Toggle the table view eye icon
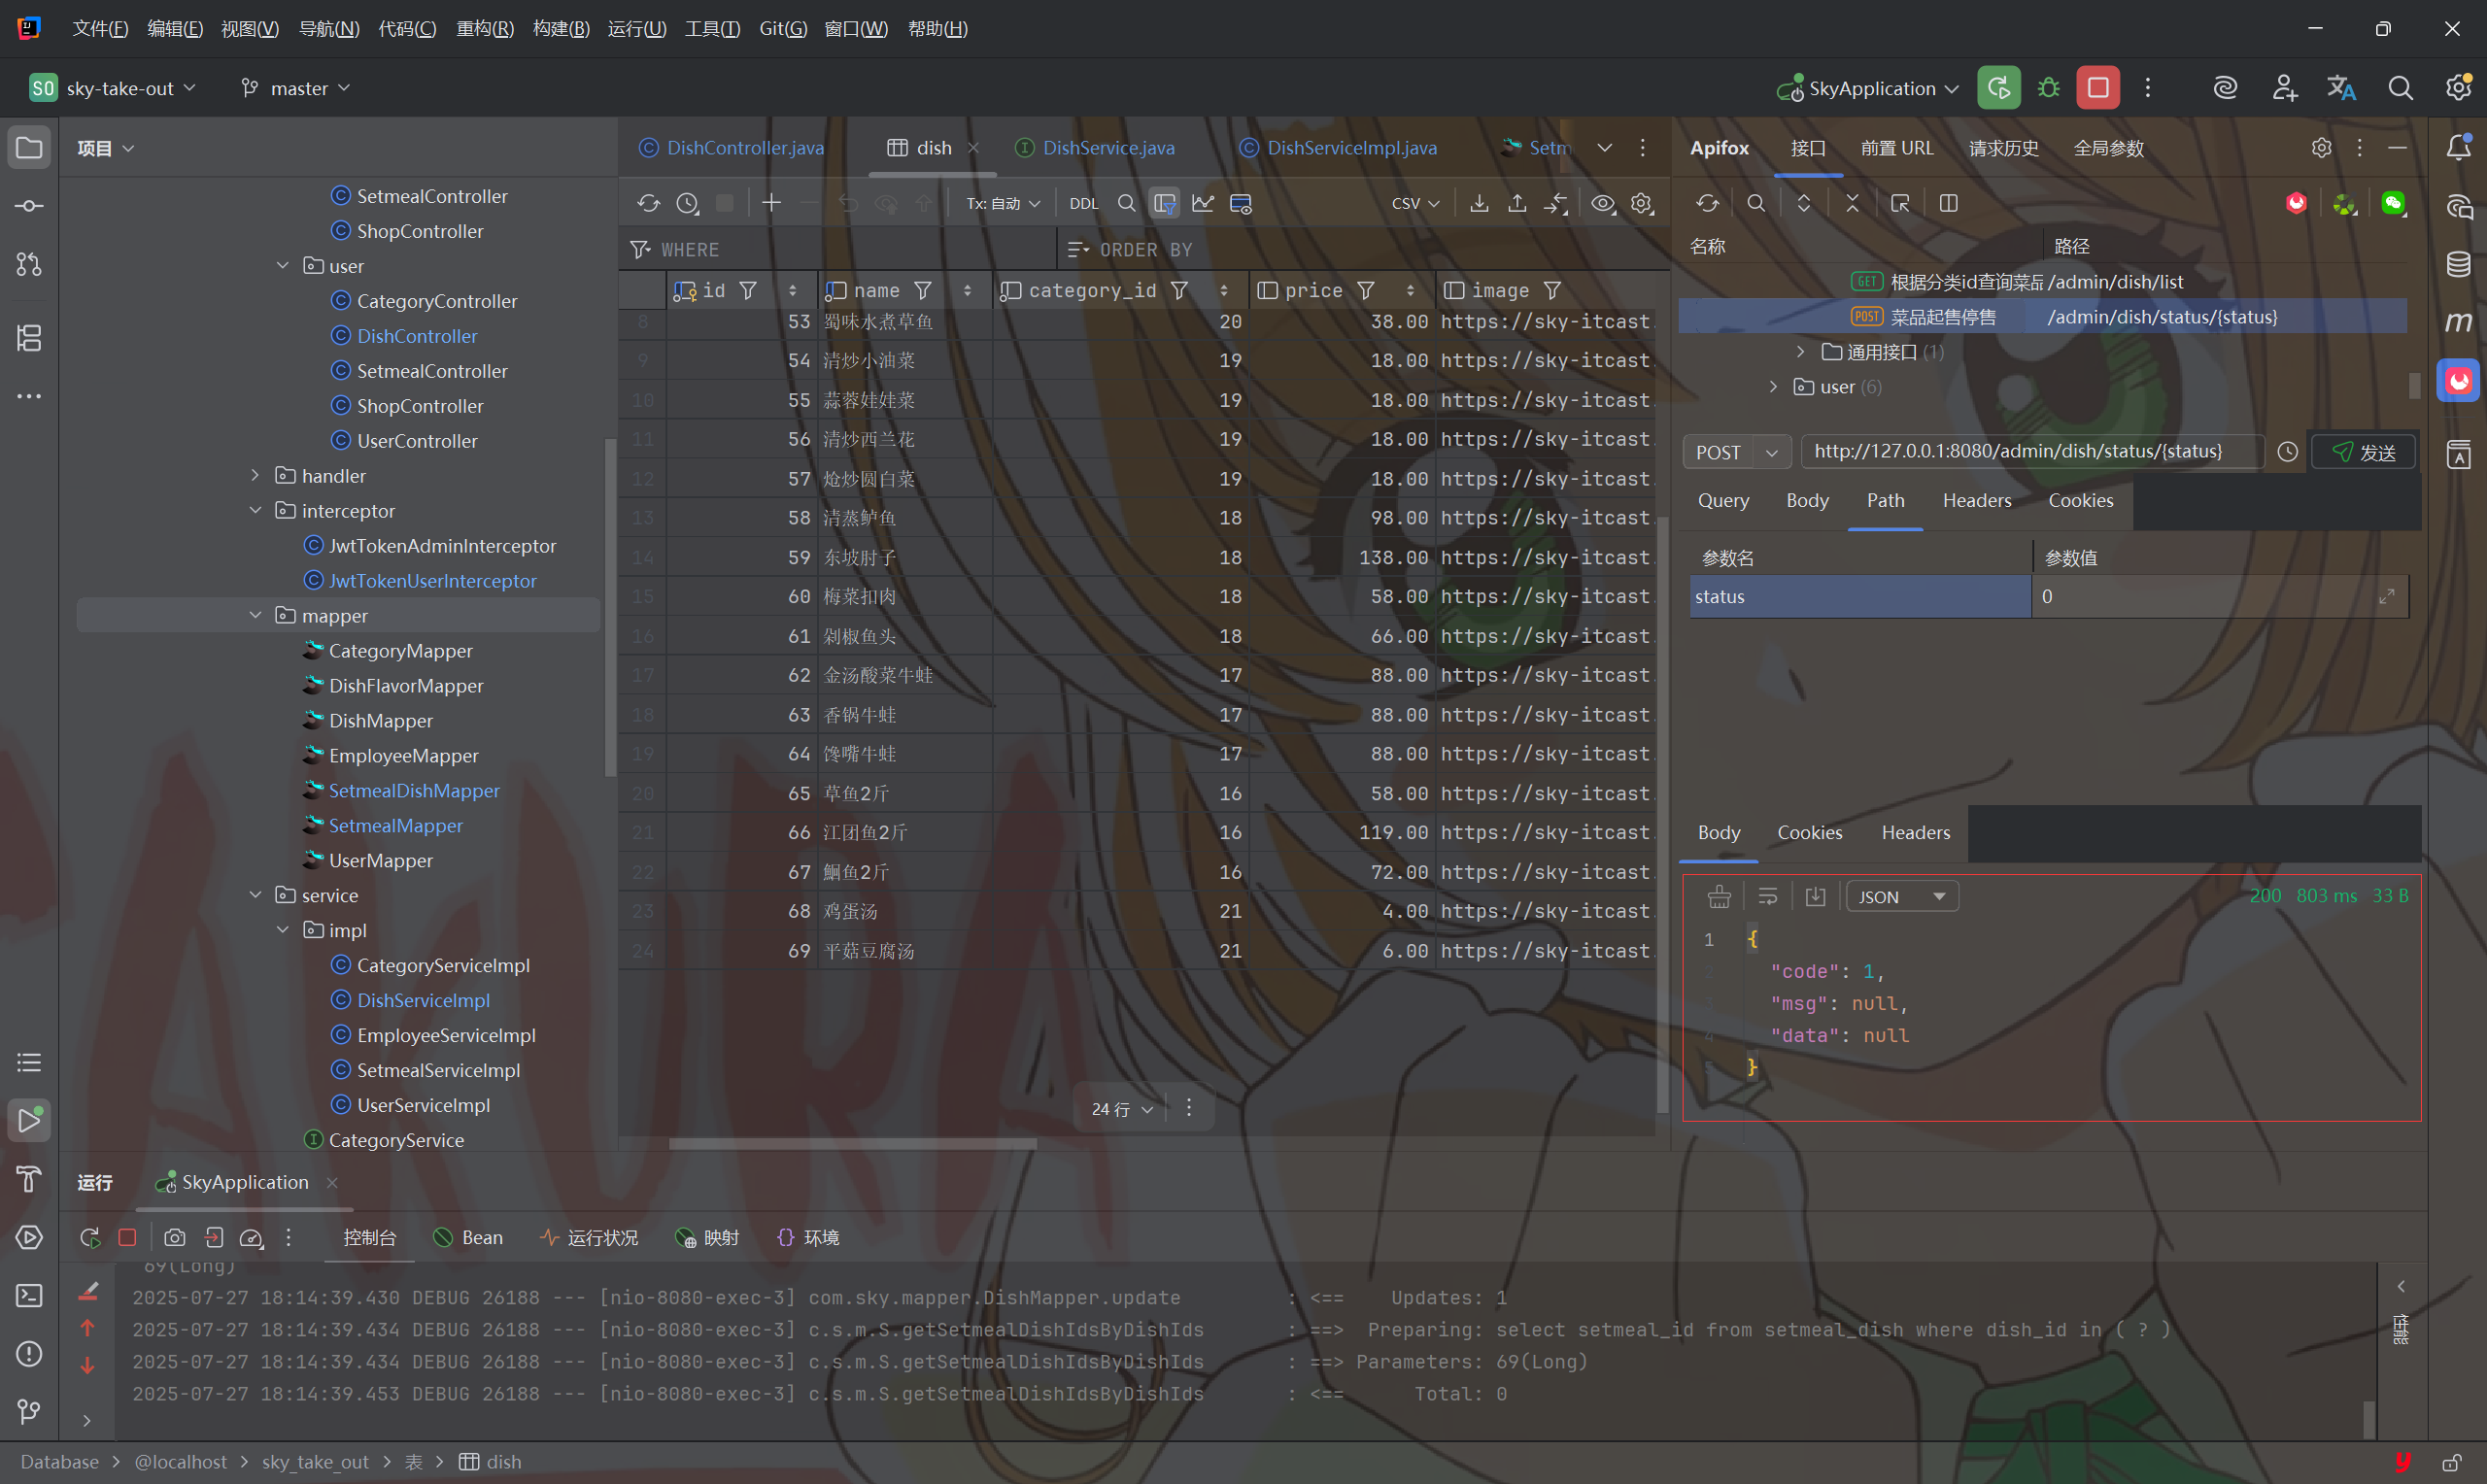This screenshot has height=1484, width=2487. [x=1602, y=204]
